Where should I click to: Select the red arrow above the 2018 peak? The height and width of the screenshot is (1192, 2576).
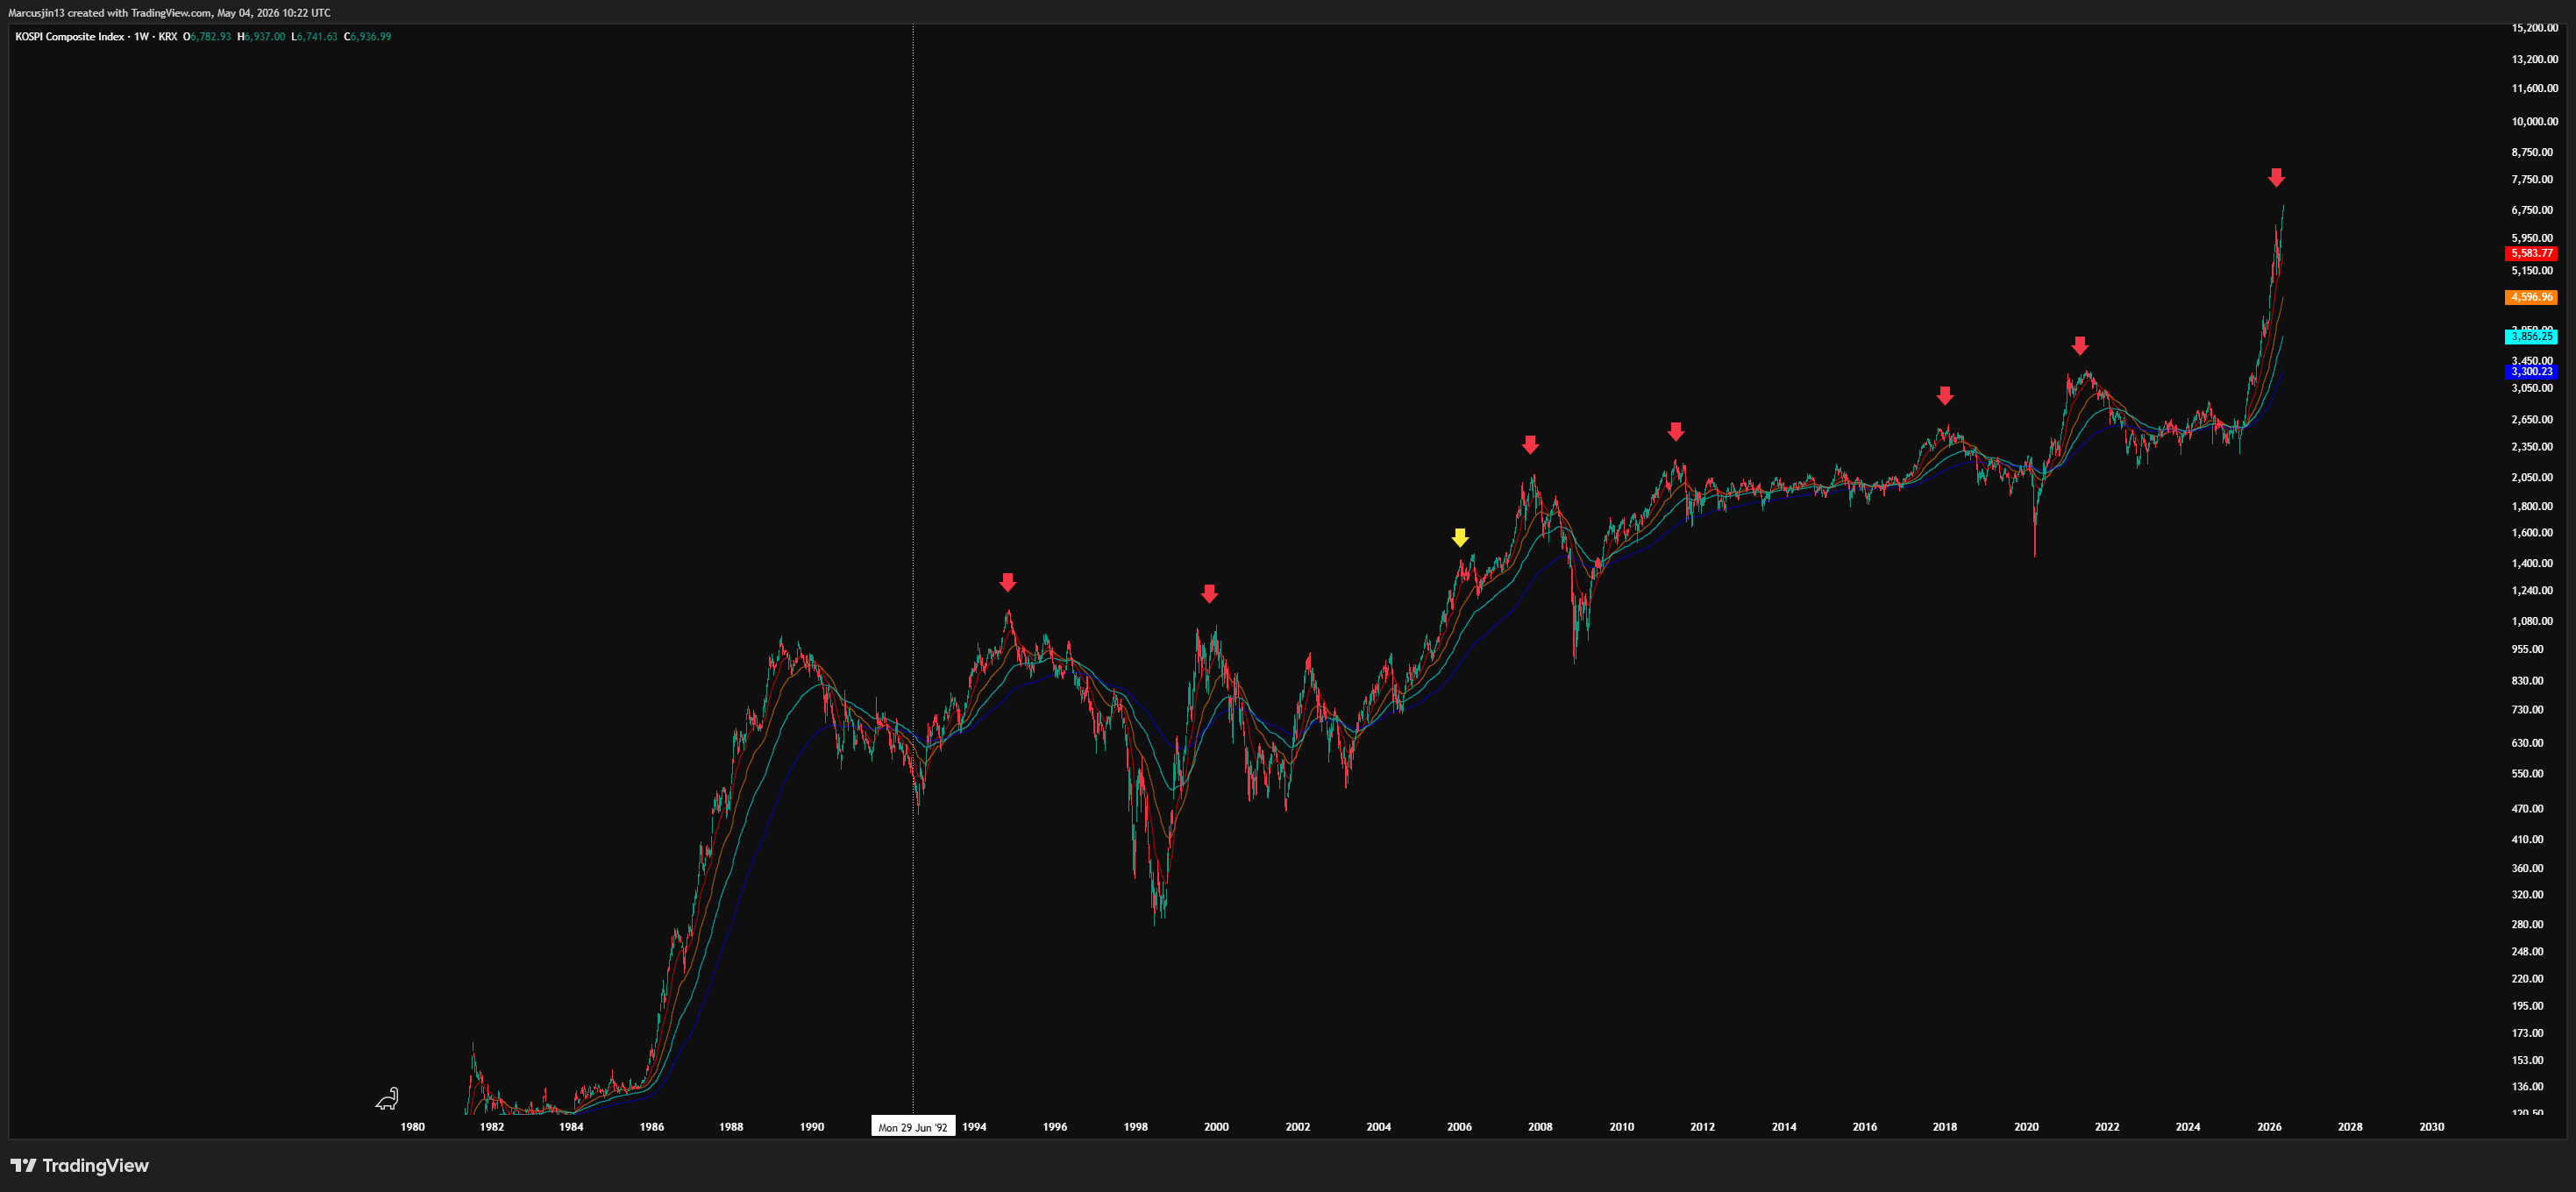1944,396
